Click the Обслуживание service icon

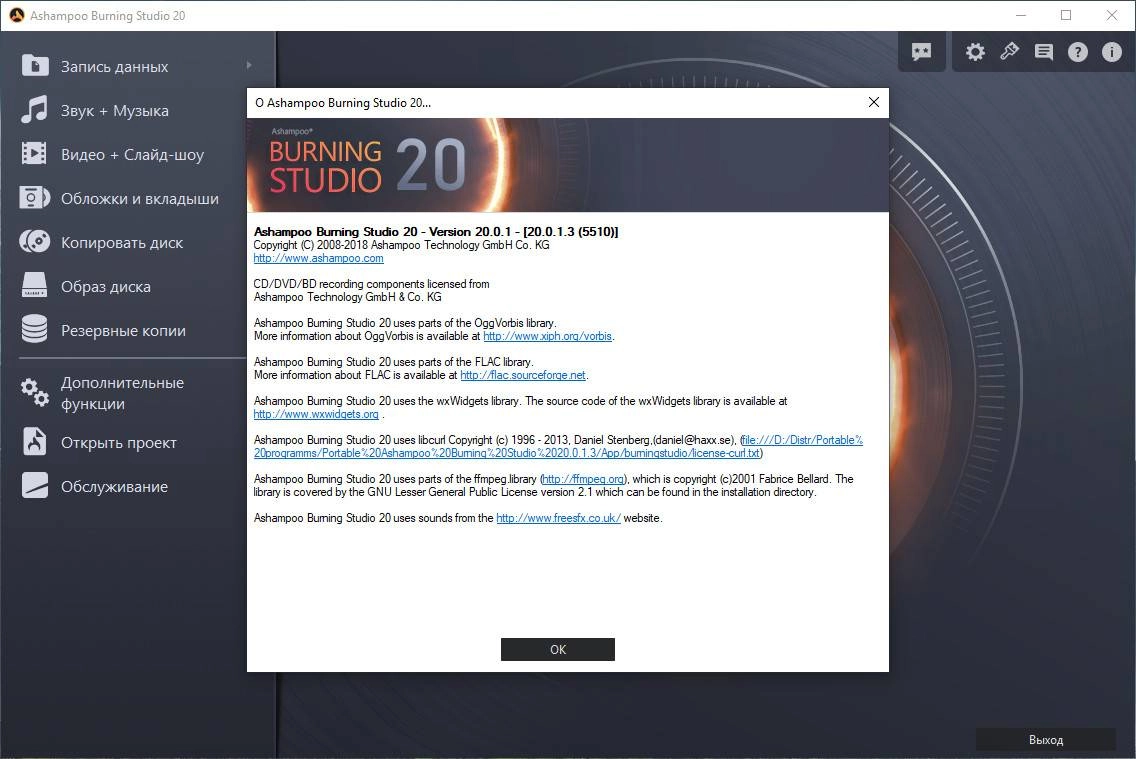point(34,485)
